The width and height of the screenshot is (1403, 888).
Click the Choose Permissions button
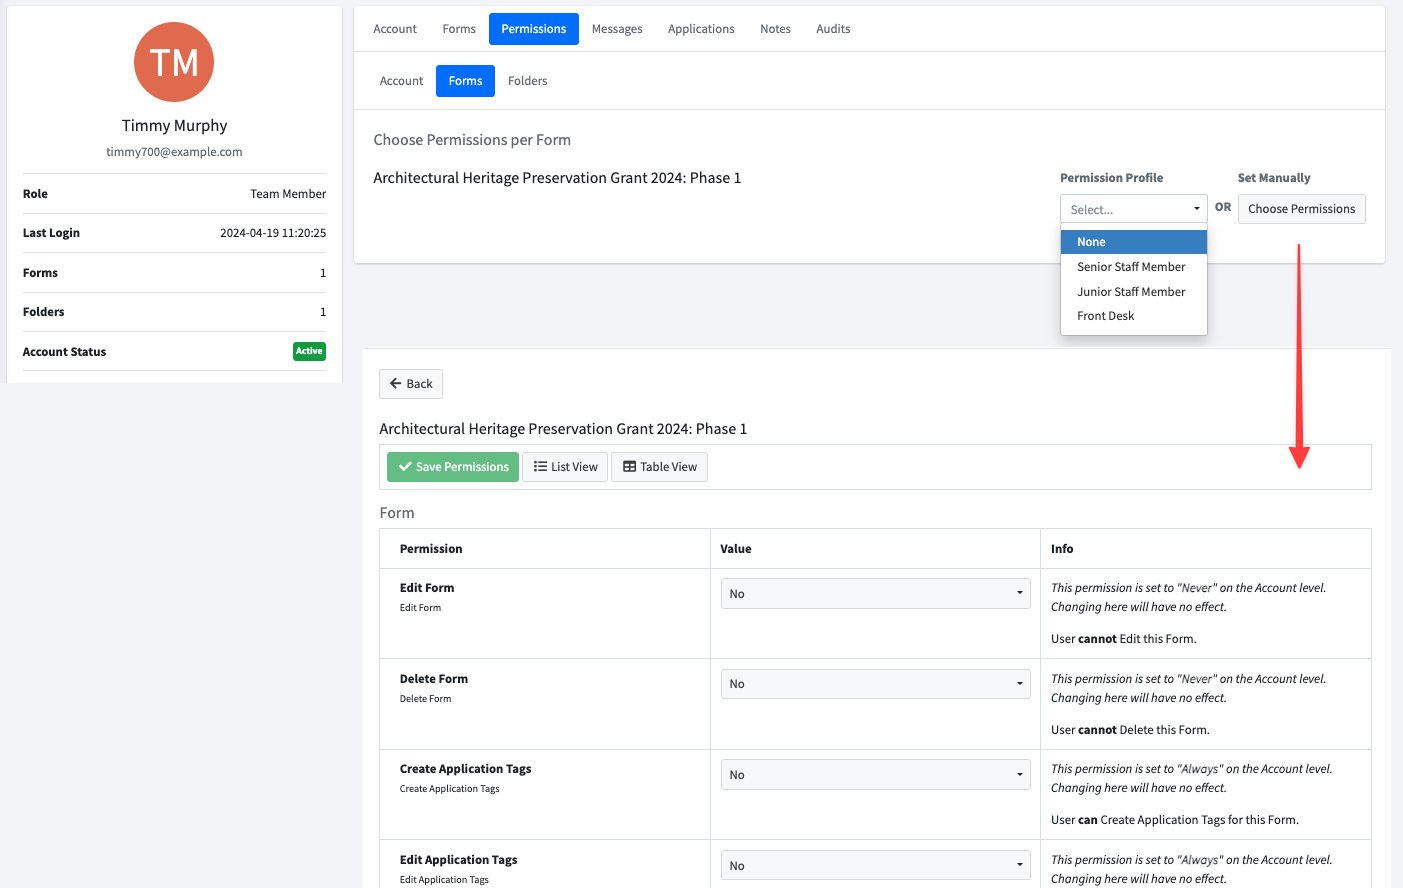click(x=1301, y=209)
